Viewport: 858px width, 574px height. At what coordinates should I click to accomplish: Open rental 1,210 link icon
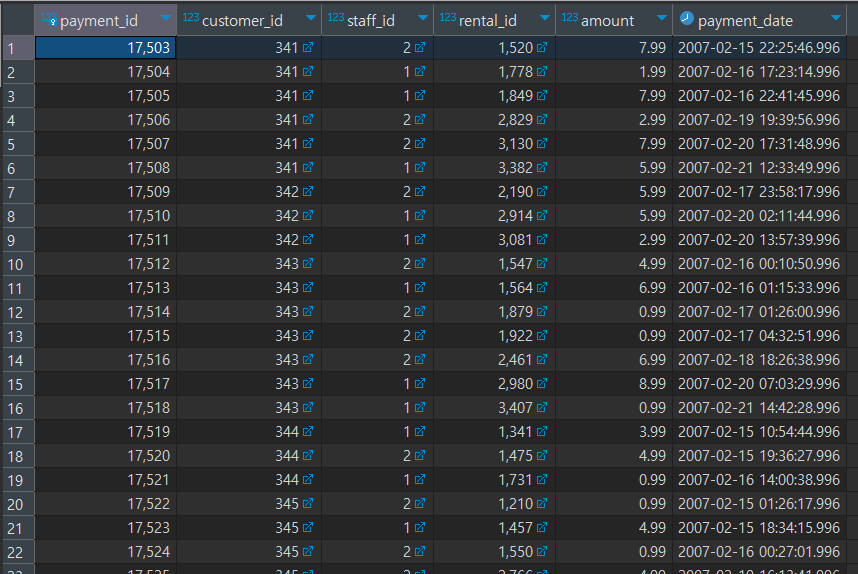[542, 503]
